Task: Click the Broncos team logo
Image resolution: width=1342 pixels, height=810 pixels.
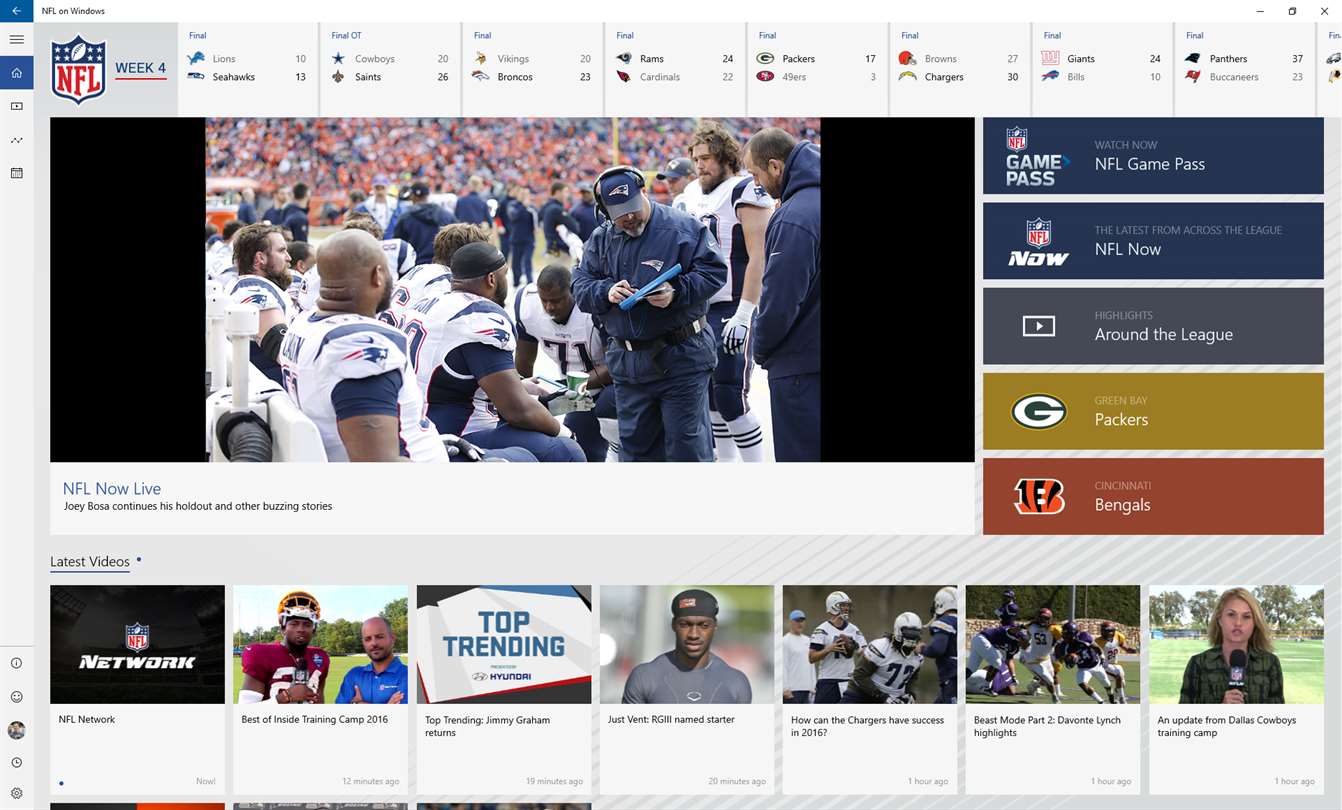Action: [481, 77]
